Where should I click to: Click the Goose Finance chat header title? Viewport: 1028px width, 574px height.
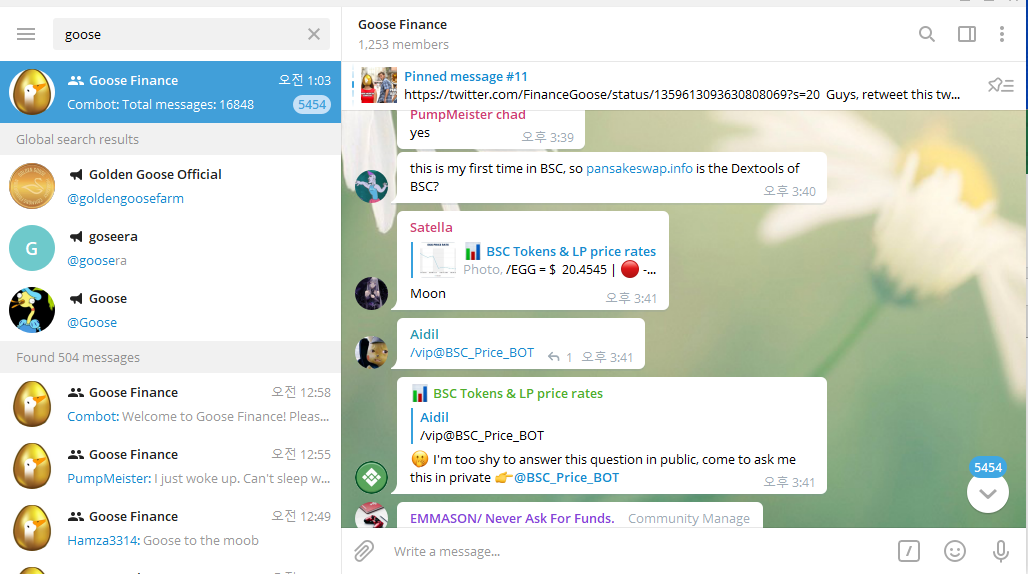pyautogui.click(x=403, y=25)
